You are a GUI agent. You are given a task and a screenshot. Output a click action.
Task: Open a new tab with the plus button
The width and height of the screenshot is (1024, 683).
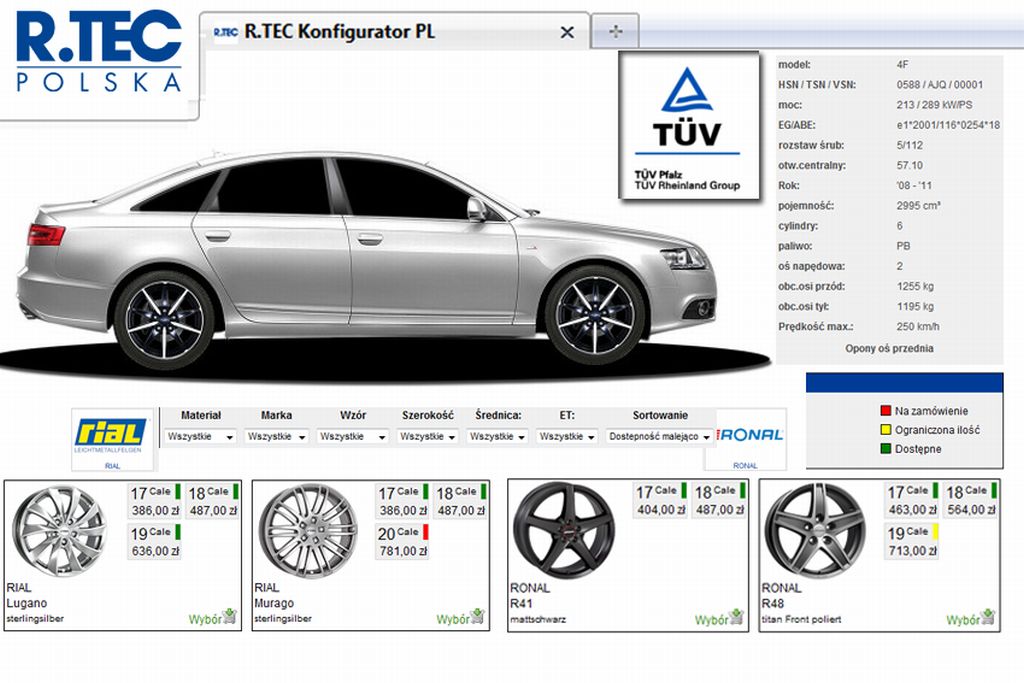(x=615, y=31)
